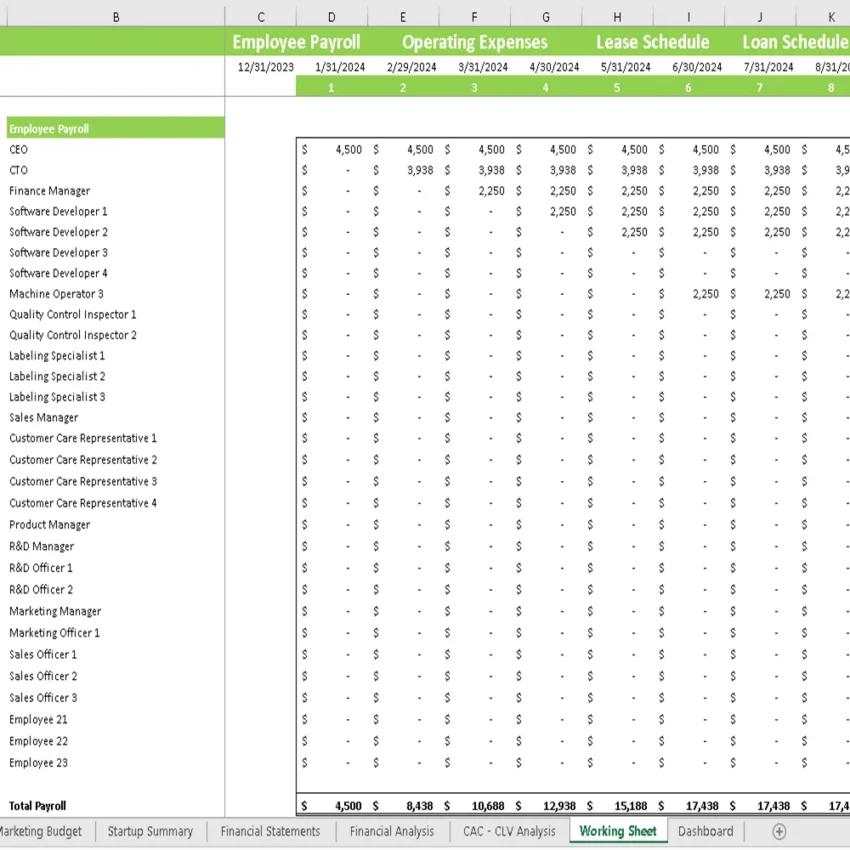Open the Financial Statements sheet
The image size is (850, 850).
point(268,831)
